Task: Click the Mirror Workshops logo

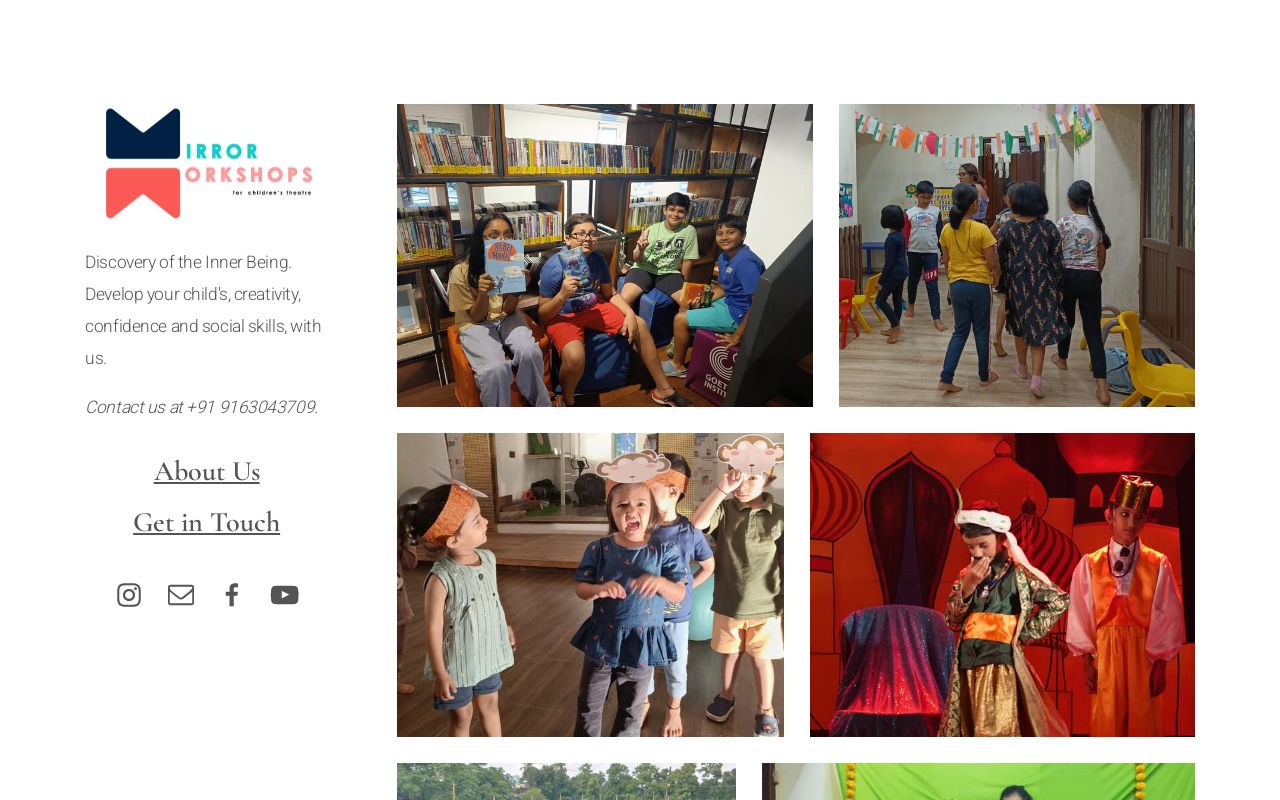Action: click(x=208, y=163)
